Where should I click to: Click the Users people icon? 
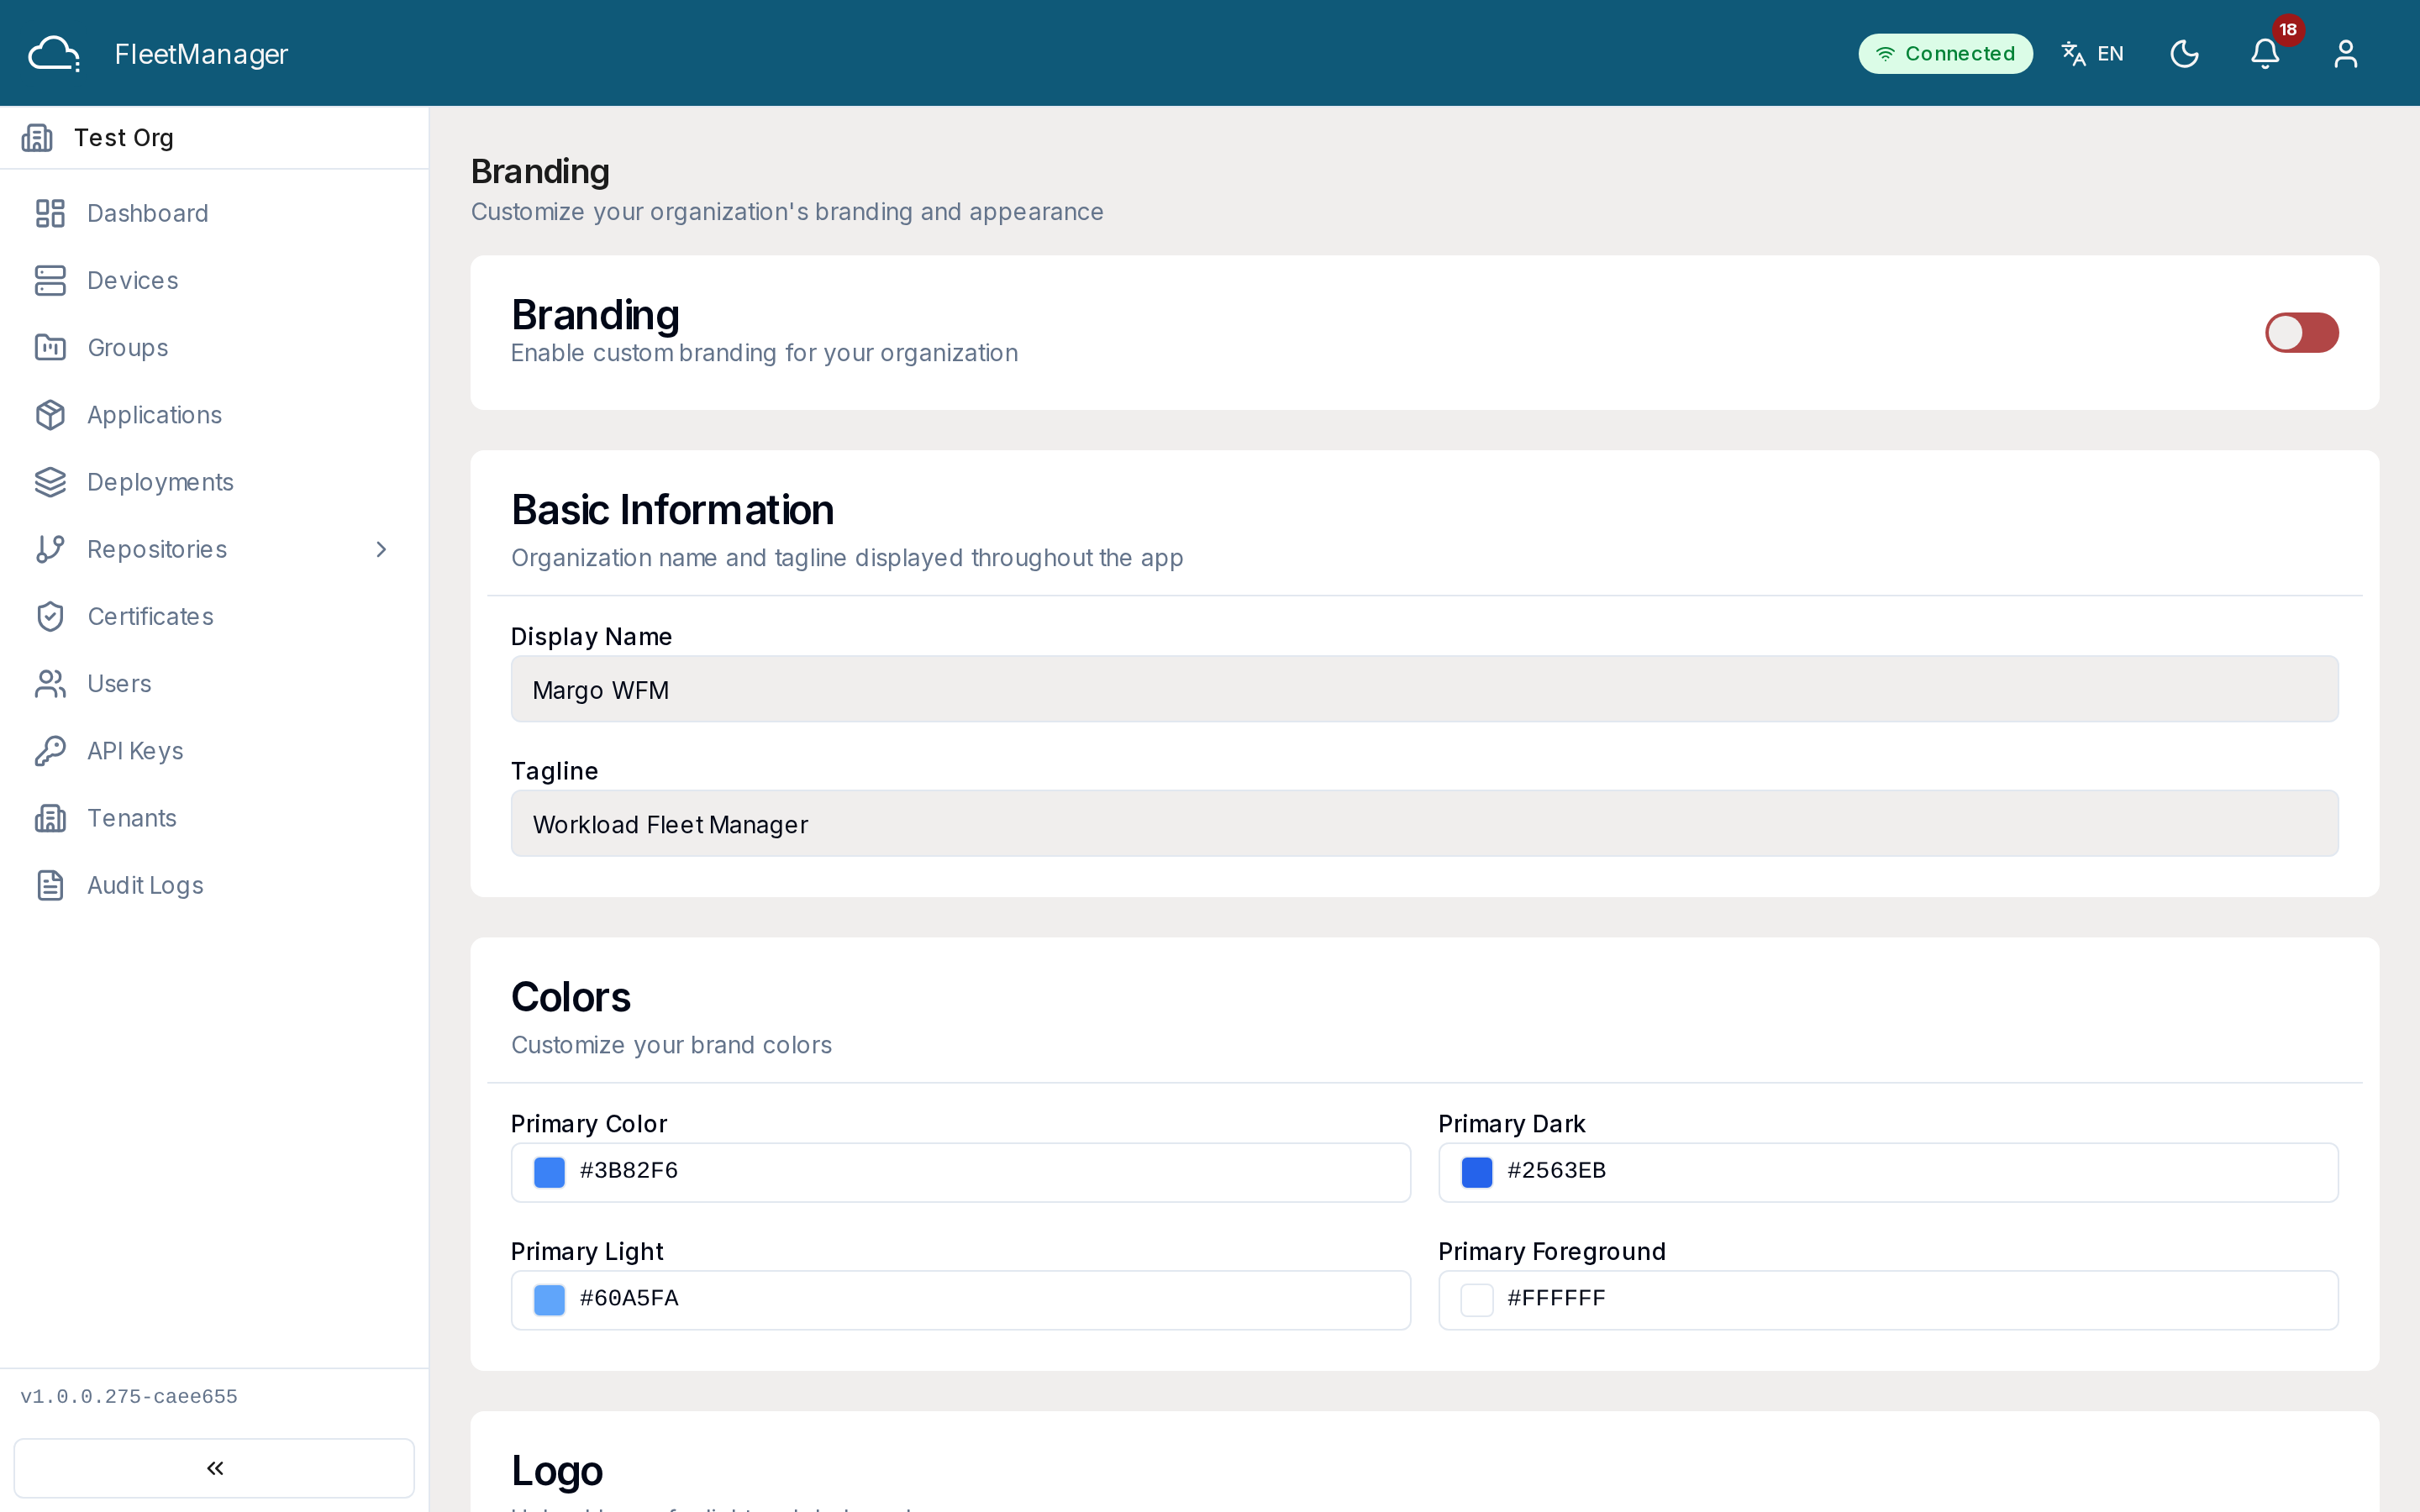50,683
